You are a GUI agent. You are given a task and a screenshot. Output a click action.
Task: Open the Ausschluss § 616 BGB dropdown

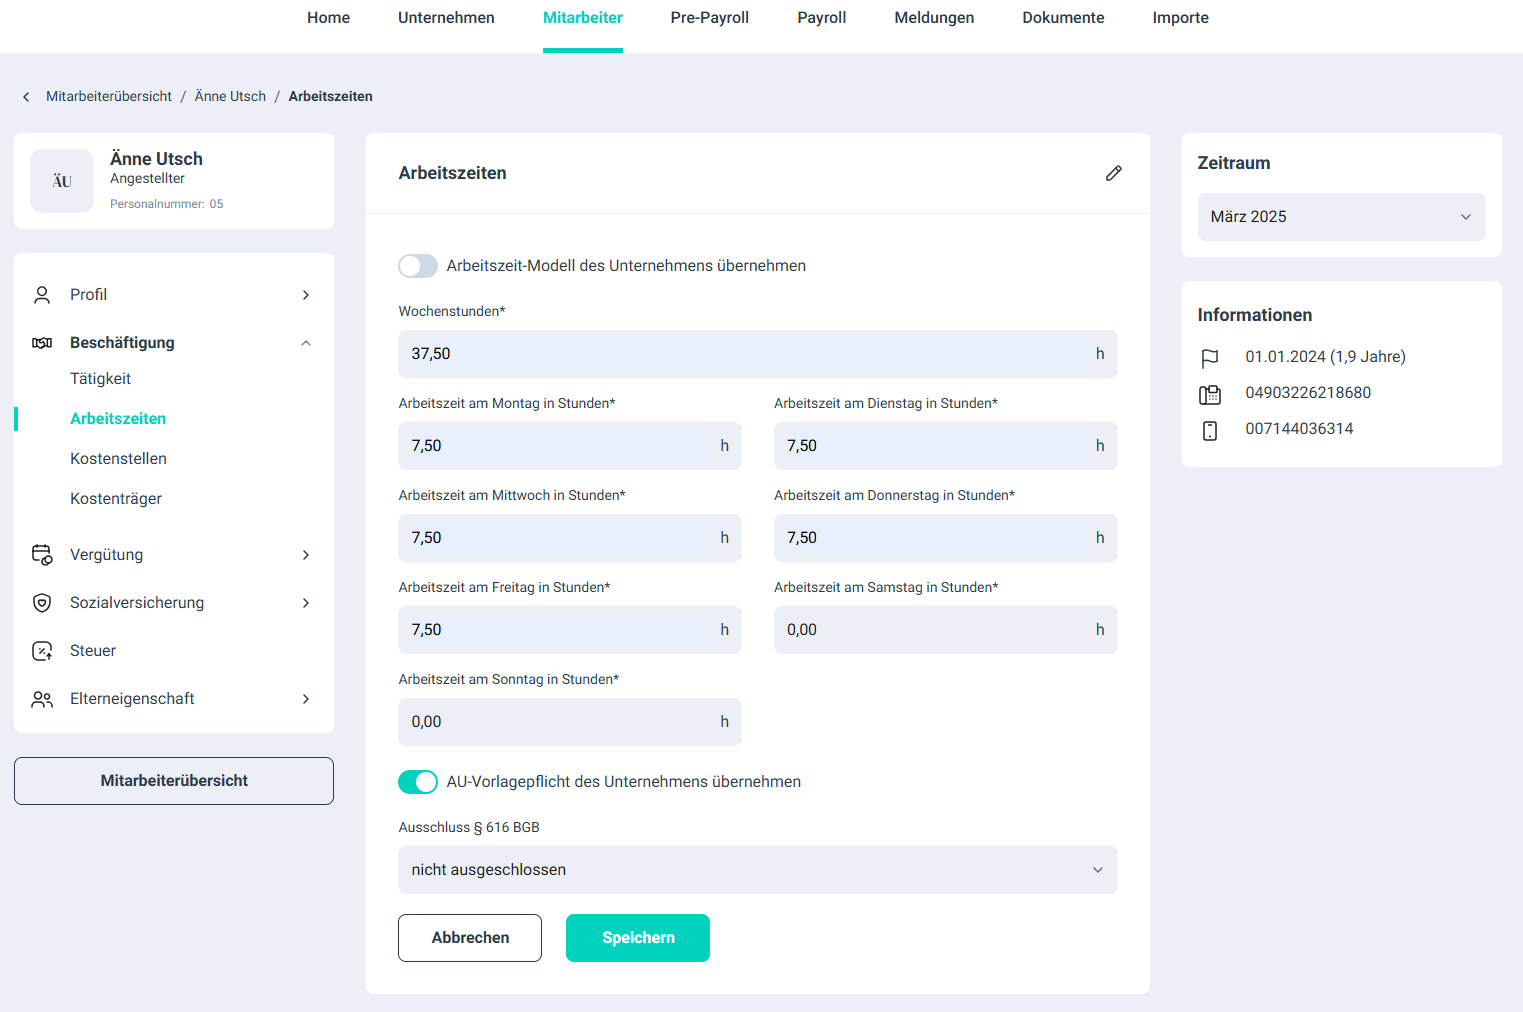pos(757,870)
